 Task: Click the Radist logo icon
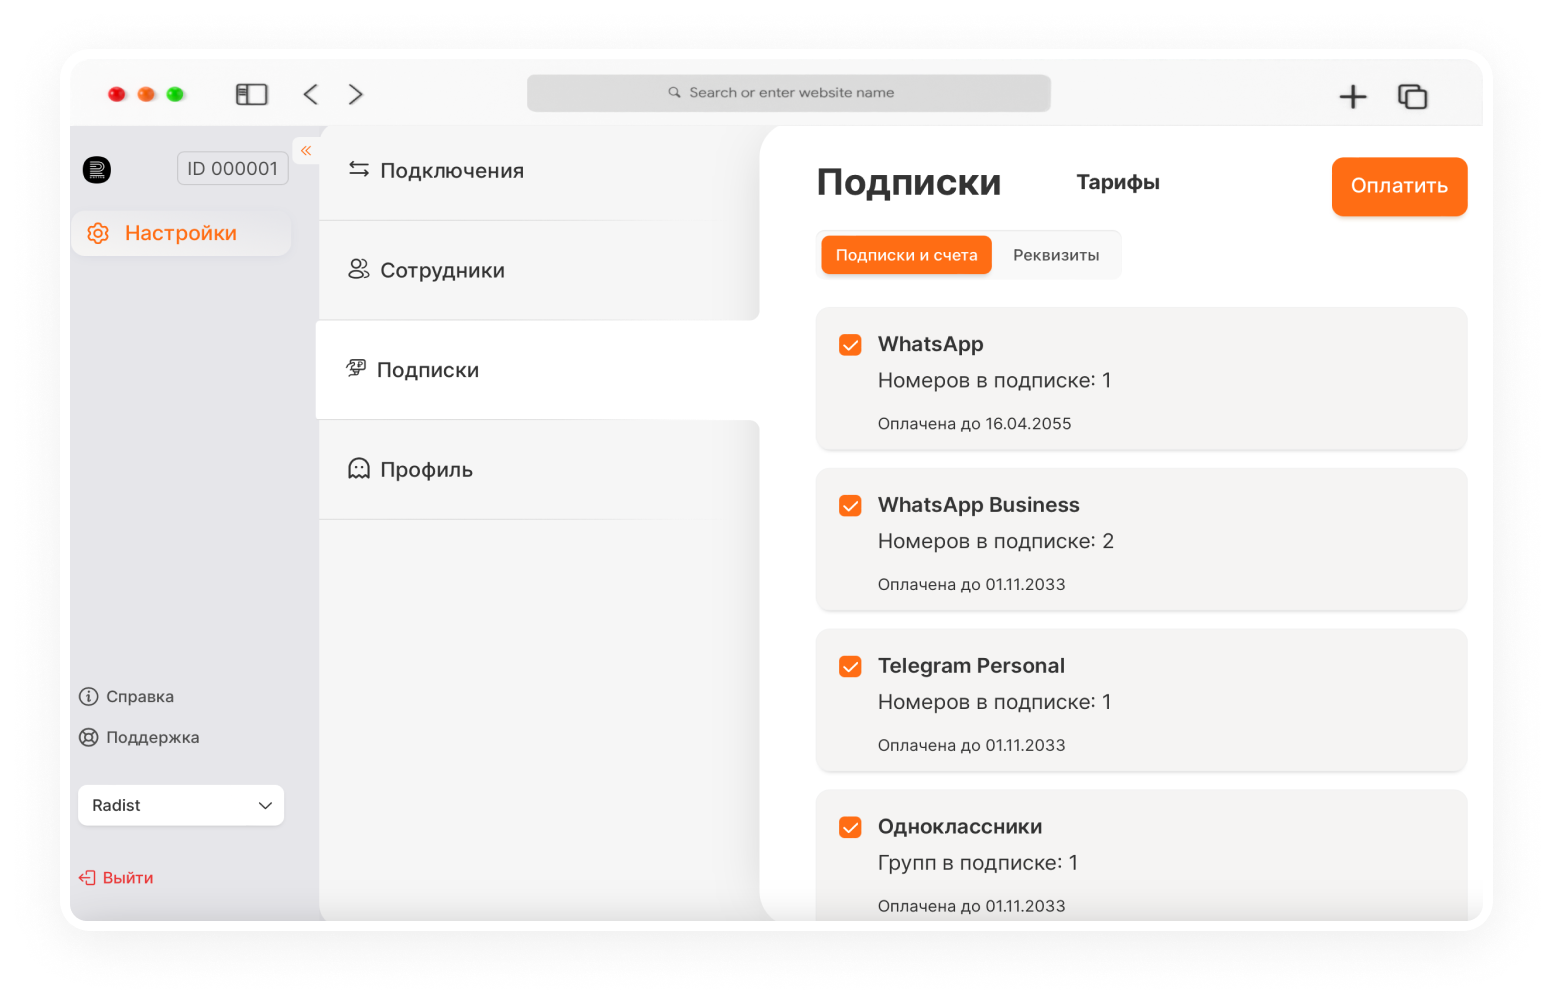coord(97,170)
